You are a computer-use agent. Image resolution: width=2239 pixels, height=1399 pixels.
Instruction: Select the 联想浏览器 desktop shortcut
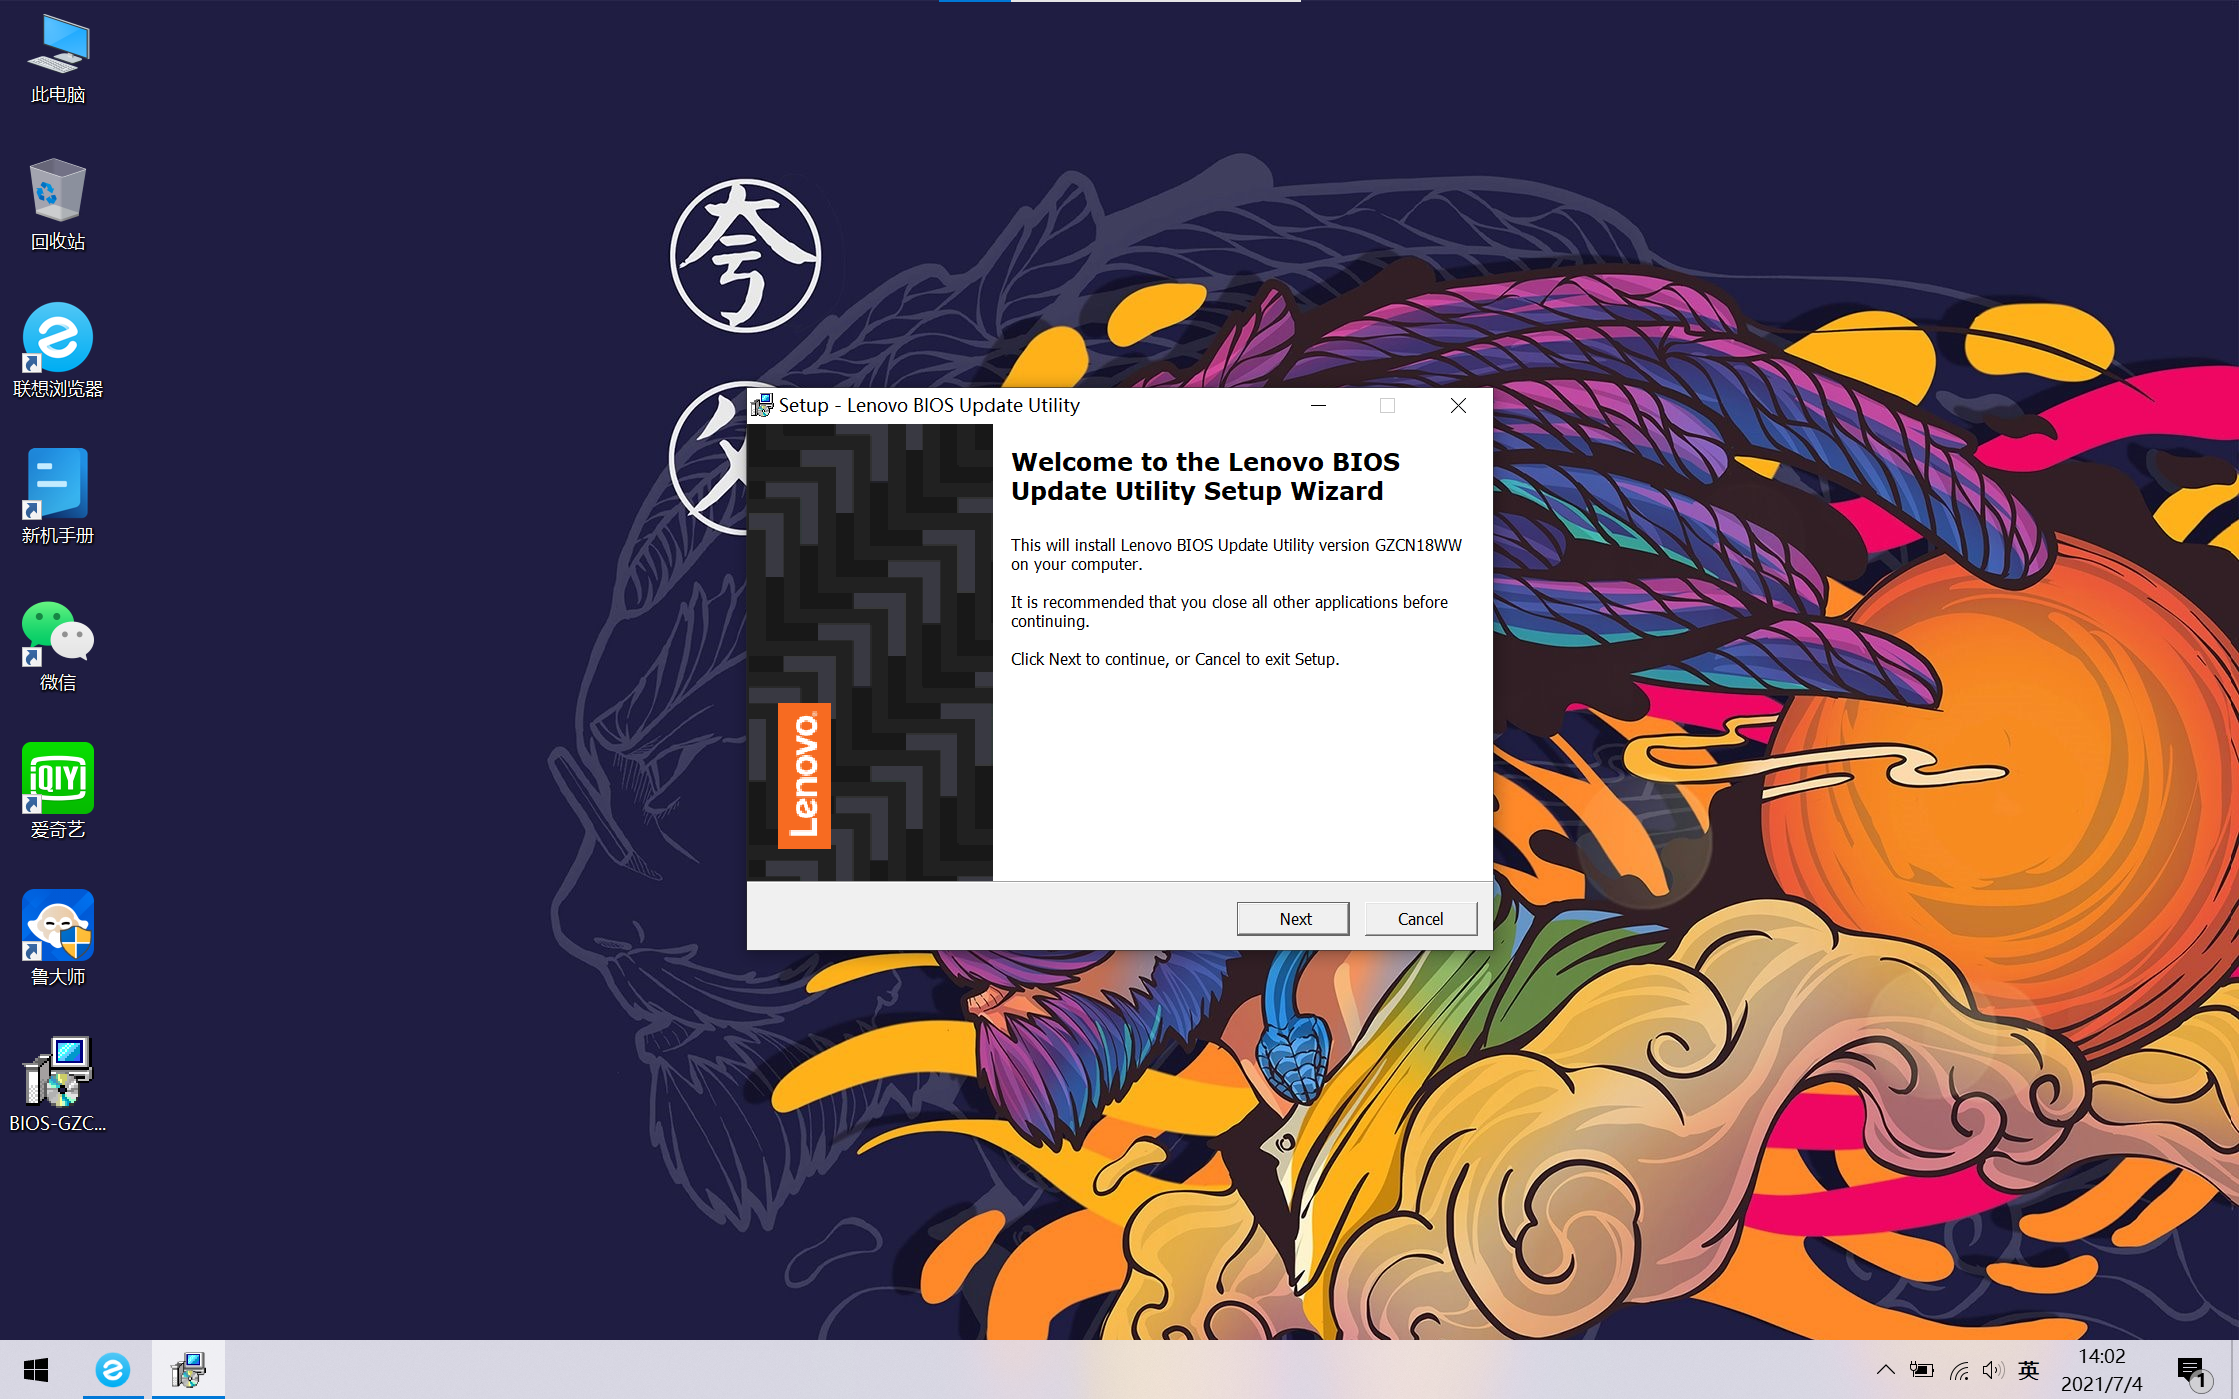point(58,351)
